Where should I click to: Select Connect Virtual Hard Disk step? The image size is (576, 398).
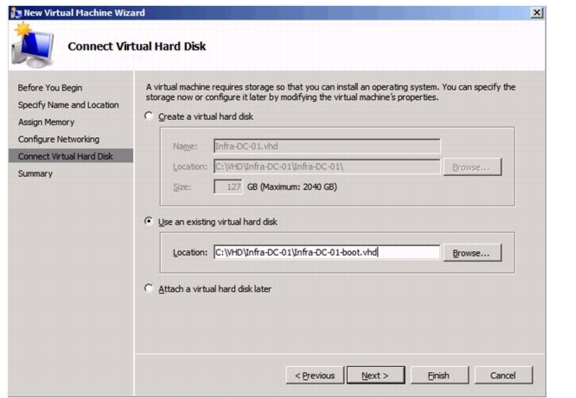click(71, 156)
